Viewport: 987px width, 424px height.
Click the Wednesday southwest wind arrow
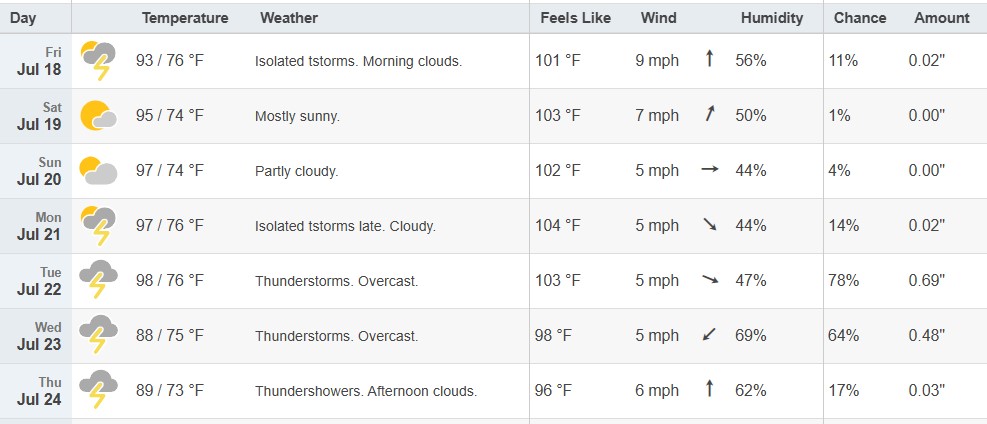pyautogui.click(x=709, y=335)
